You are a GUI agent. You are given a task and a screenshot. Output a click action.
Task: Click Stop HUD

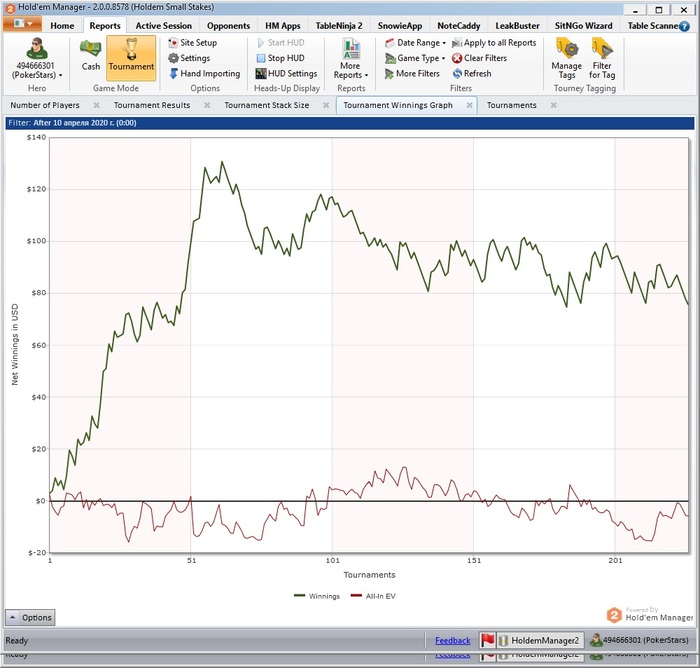(x=280, y=58)
